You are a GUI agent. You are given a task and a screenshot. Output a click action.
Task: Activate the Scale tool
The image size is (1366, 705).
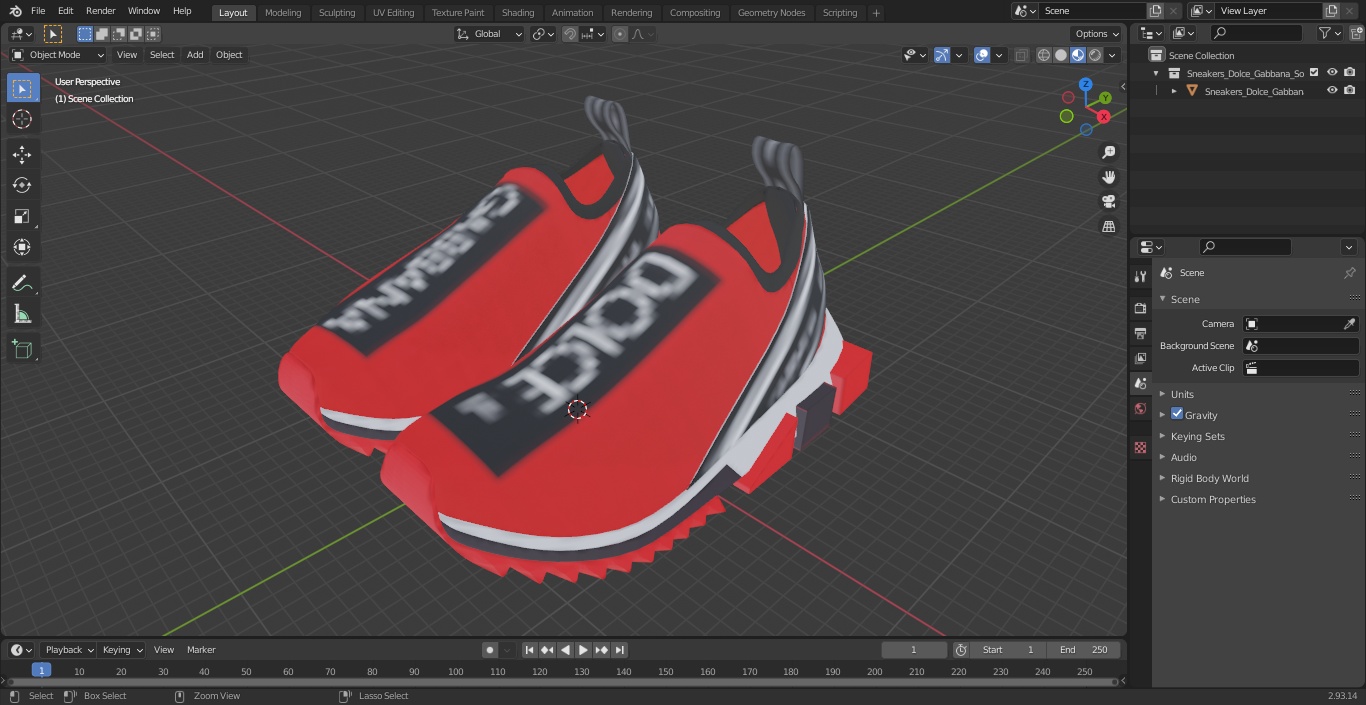pos(22,216)
